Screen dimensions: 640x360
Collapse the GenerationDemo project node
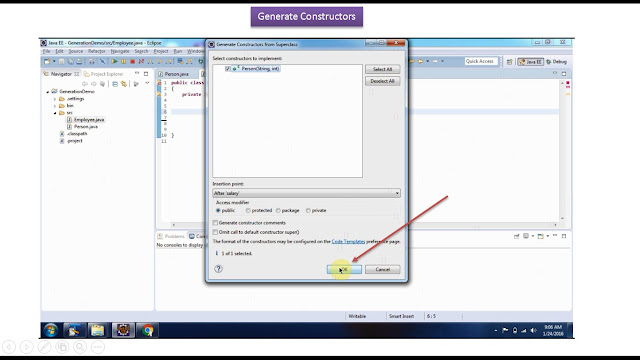pyautogui.click(x=48, y=92)
